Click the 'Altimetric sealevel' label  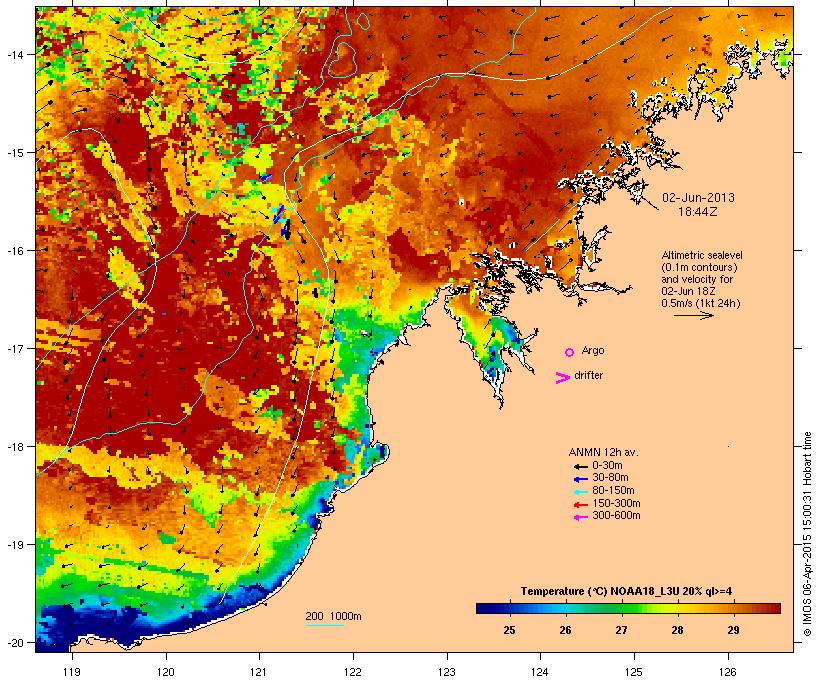[702, 255]
